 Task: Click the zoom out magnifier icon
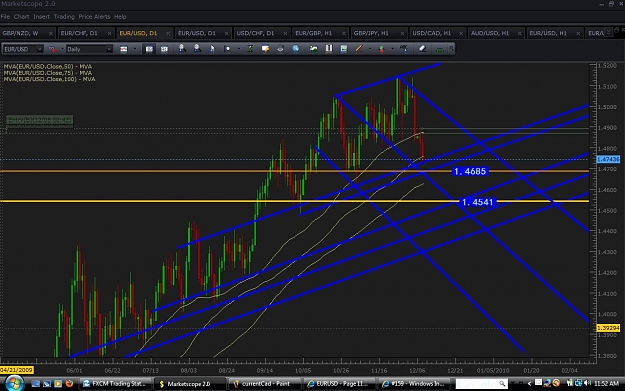point(197,49)
